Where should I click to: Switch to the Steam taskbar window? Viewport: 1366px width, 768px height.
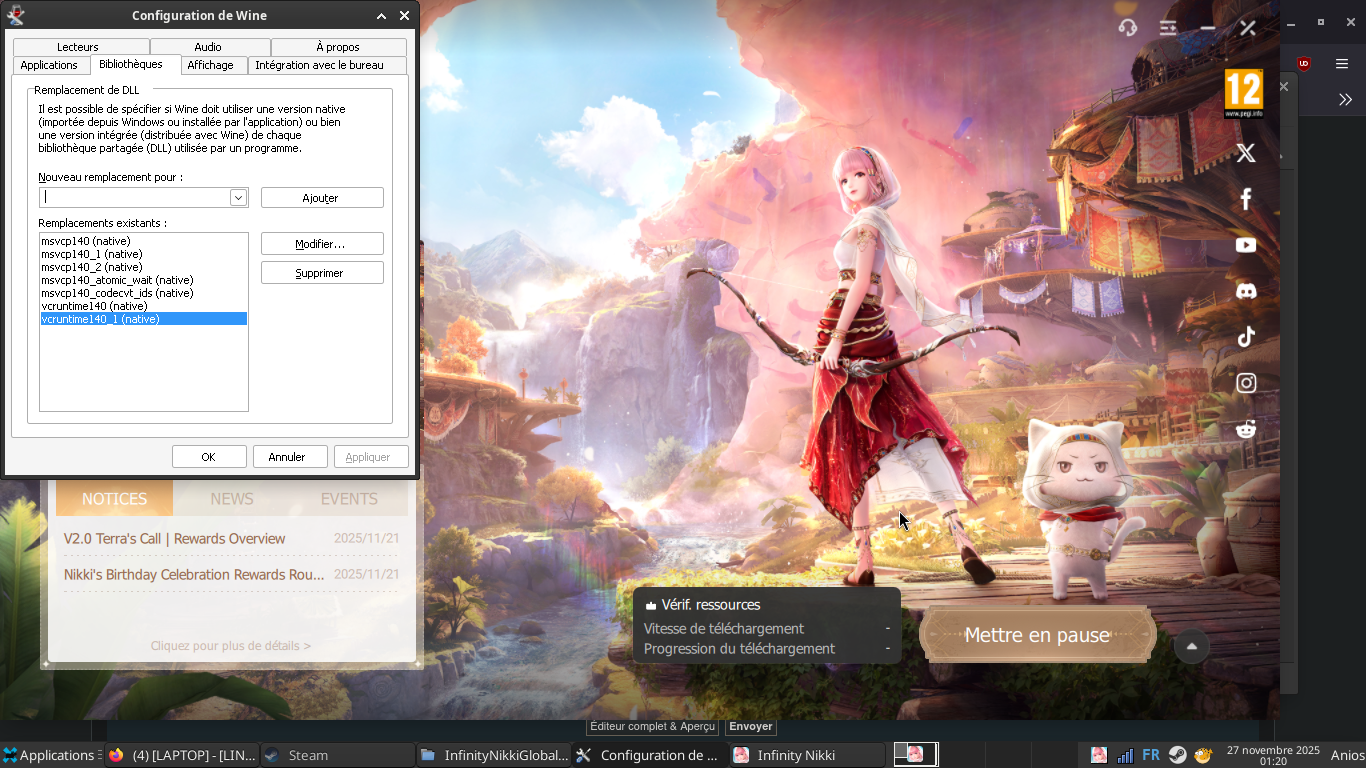click(338, 755)
